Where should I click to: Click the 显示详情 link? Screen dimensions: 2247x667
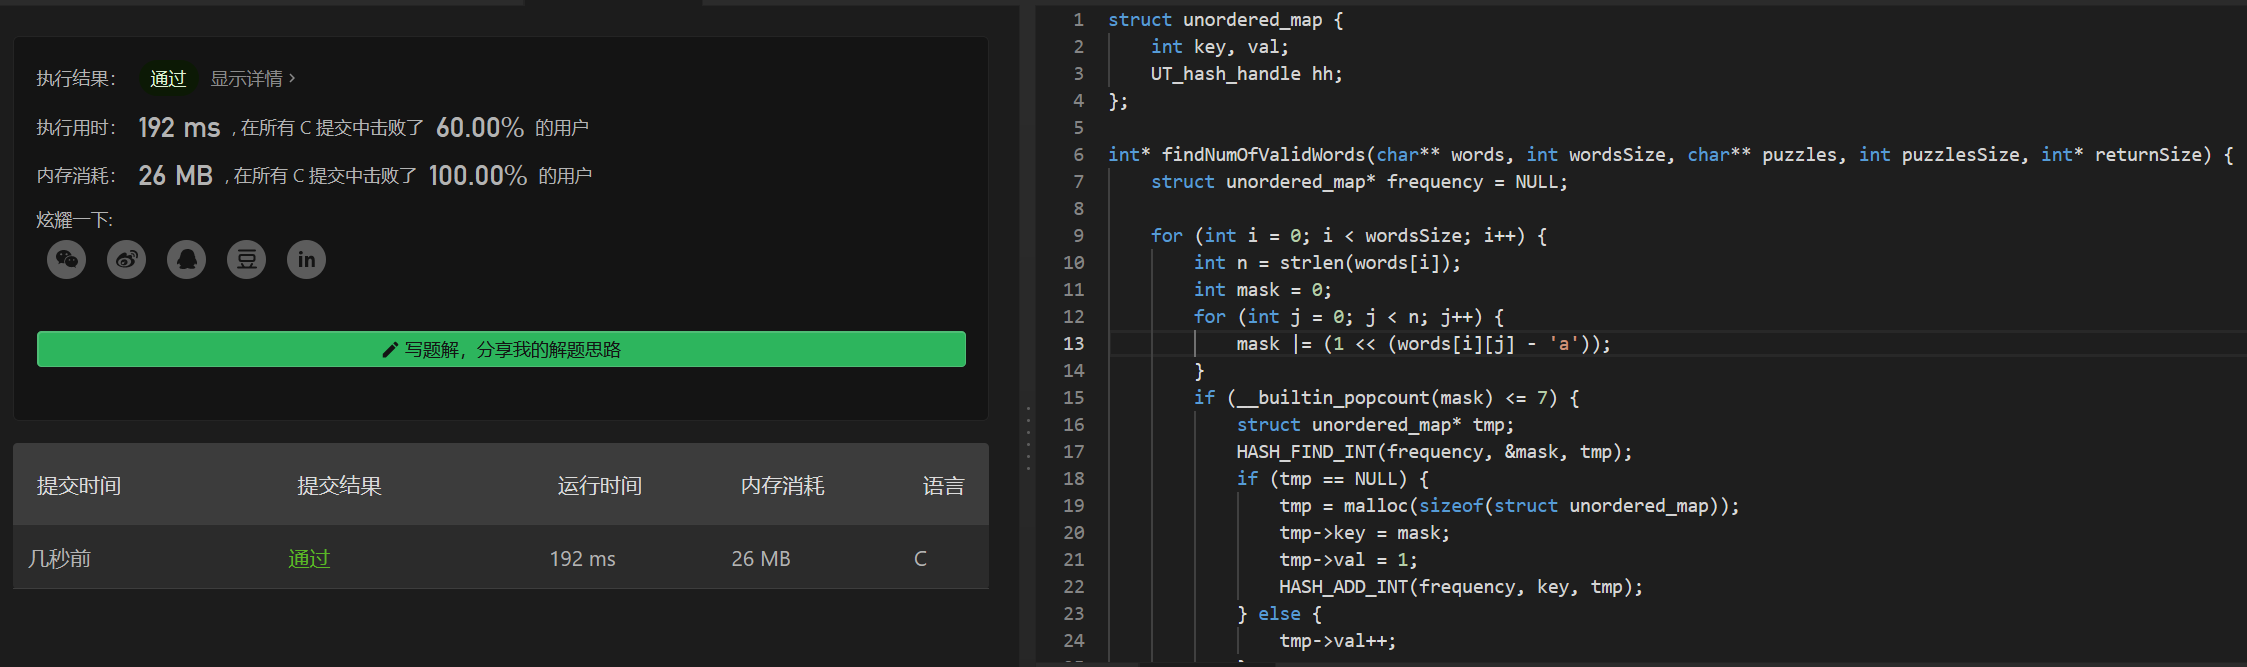(x=252, y=79)
